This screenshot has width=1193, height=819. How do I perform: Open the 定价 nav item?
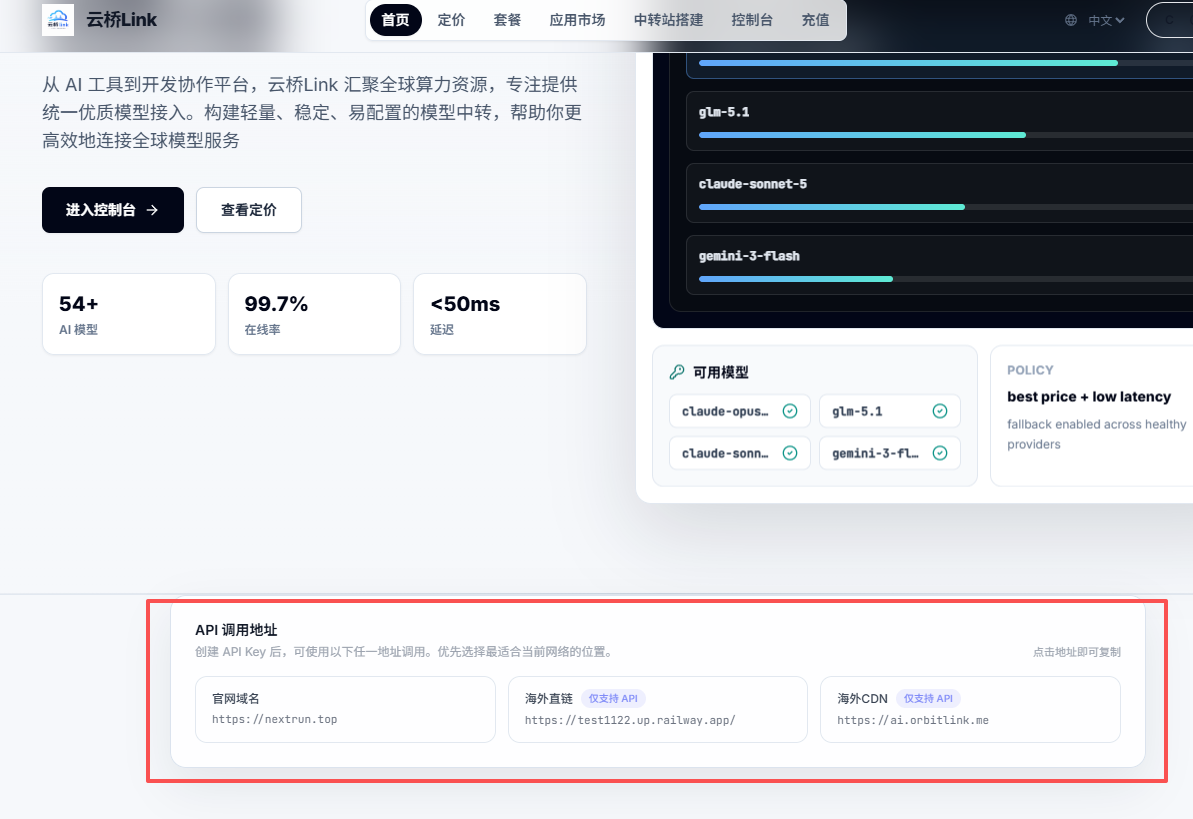451,20
